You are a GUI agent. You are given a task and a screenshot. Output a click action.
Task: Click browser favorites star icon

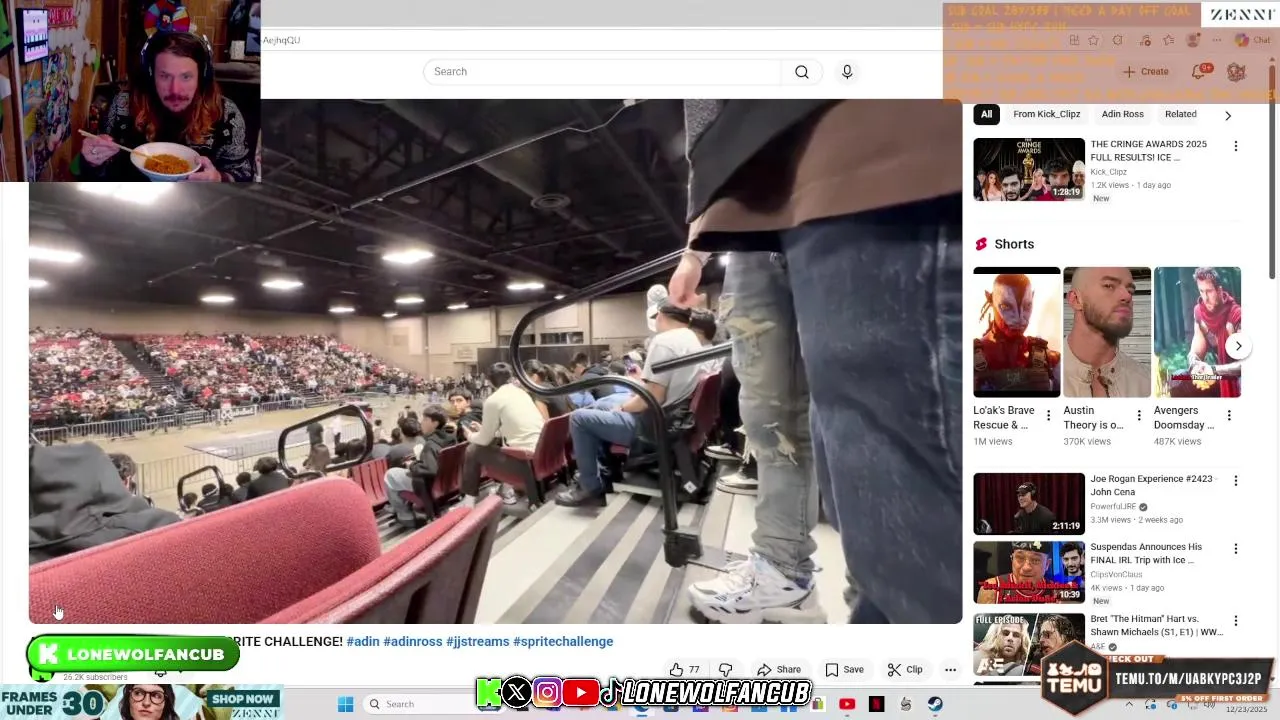coord(1093,40)
